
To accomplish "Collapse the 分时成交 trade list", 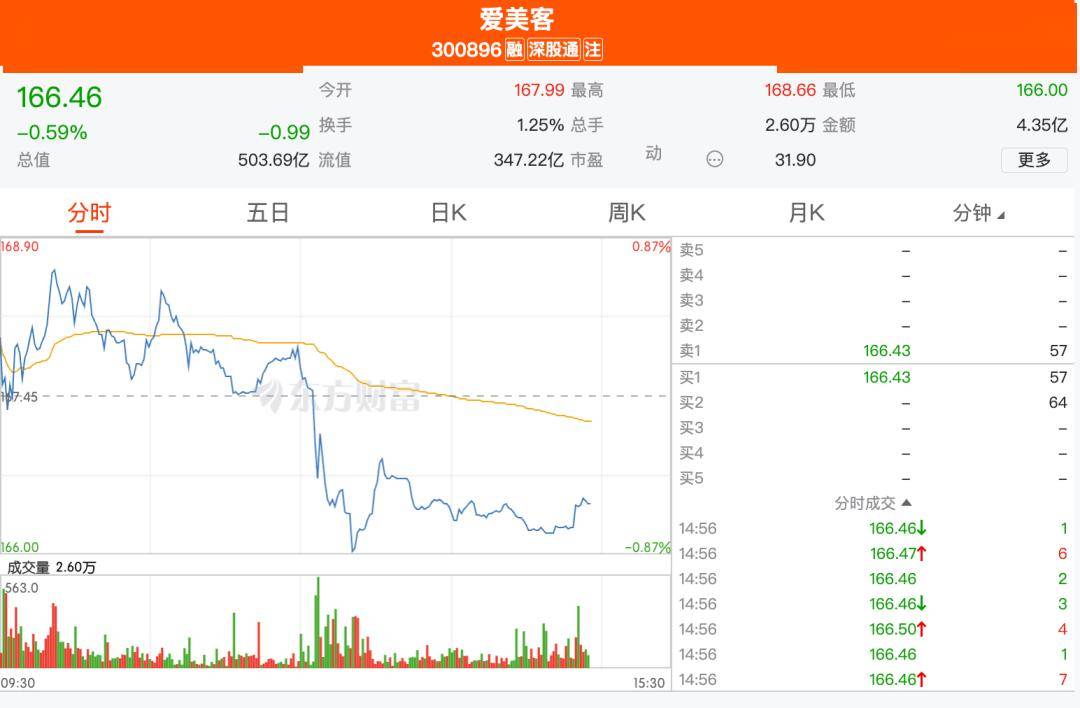I will coord(873,503).
